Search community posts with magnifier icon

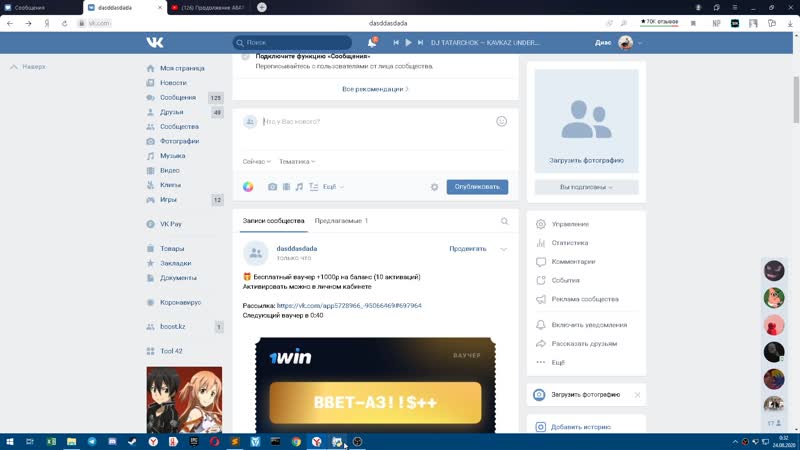[504, 221]
